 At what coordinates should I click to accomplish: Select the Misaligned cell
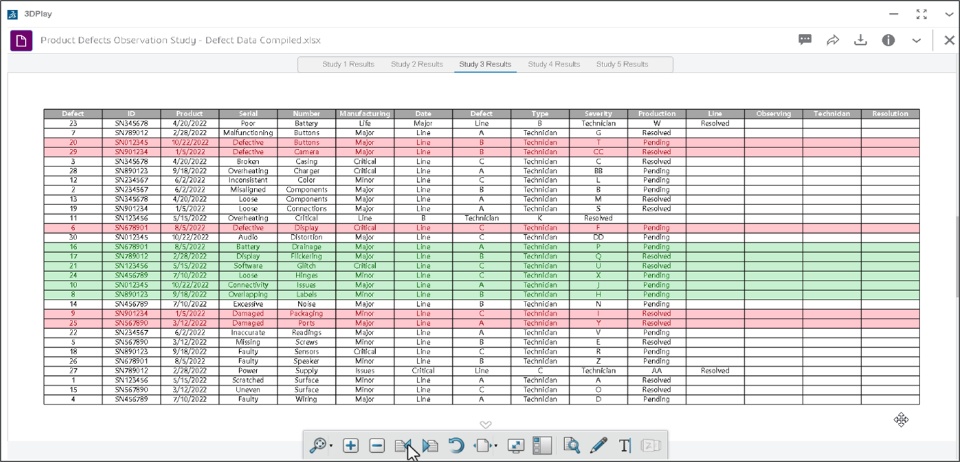click(248, 190)
